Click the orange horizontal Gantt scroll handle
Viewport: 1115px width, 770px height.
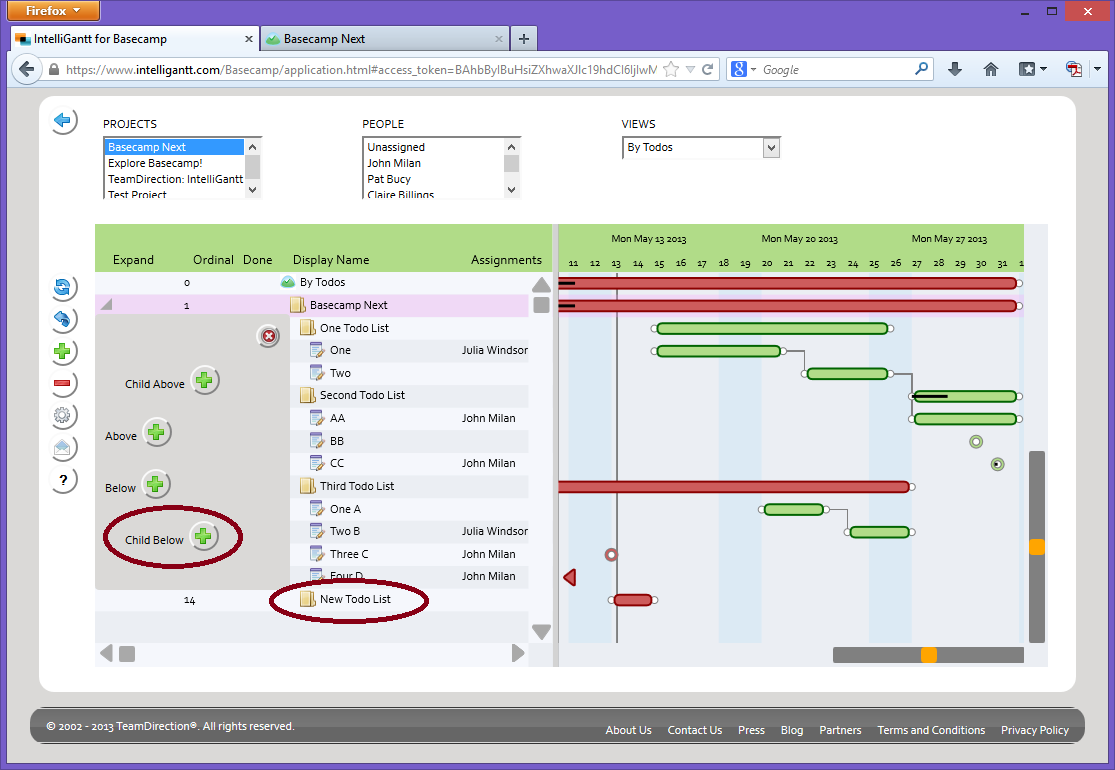(929, 655)
